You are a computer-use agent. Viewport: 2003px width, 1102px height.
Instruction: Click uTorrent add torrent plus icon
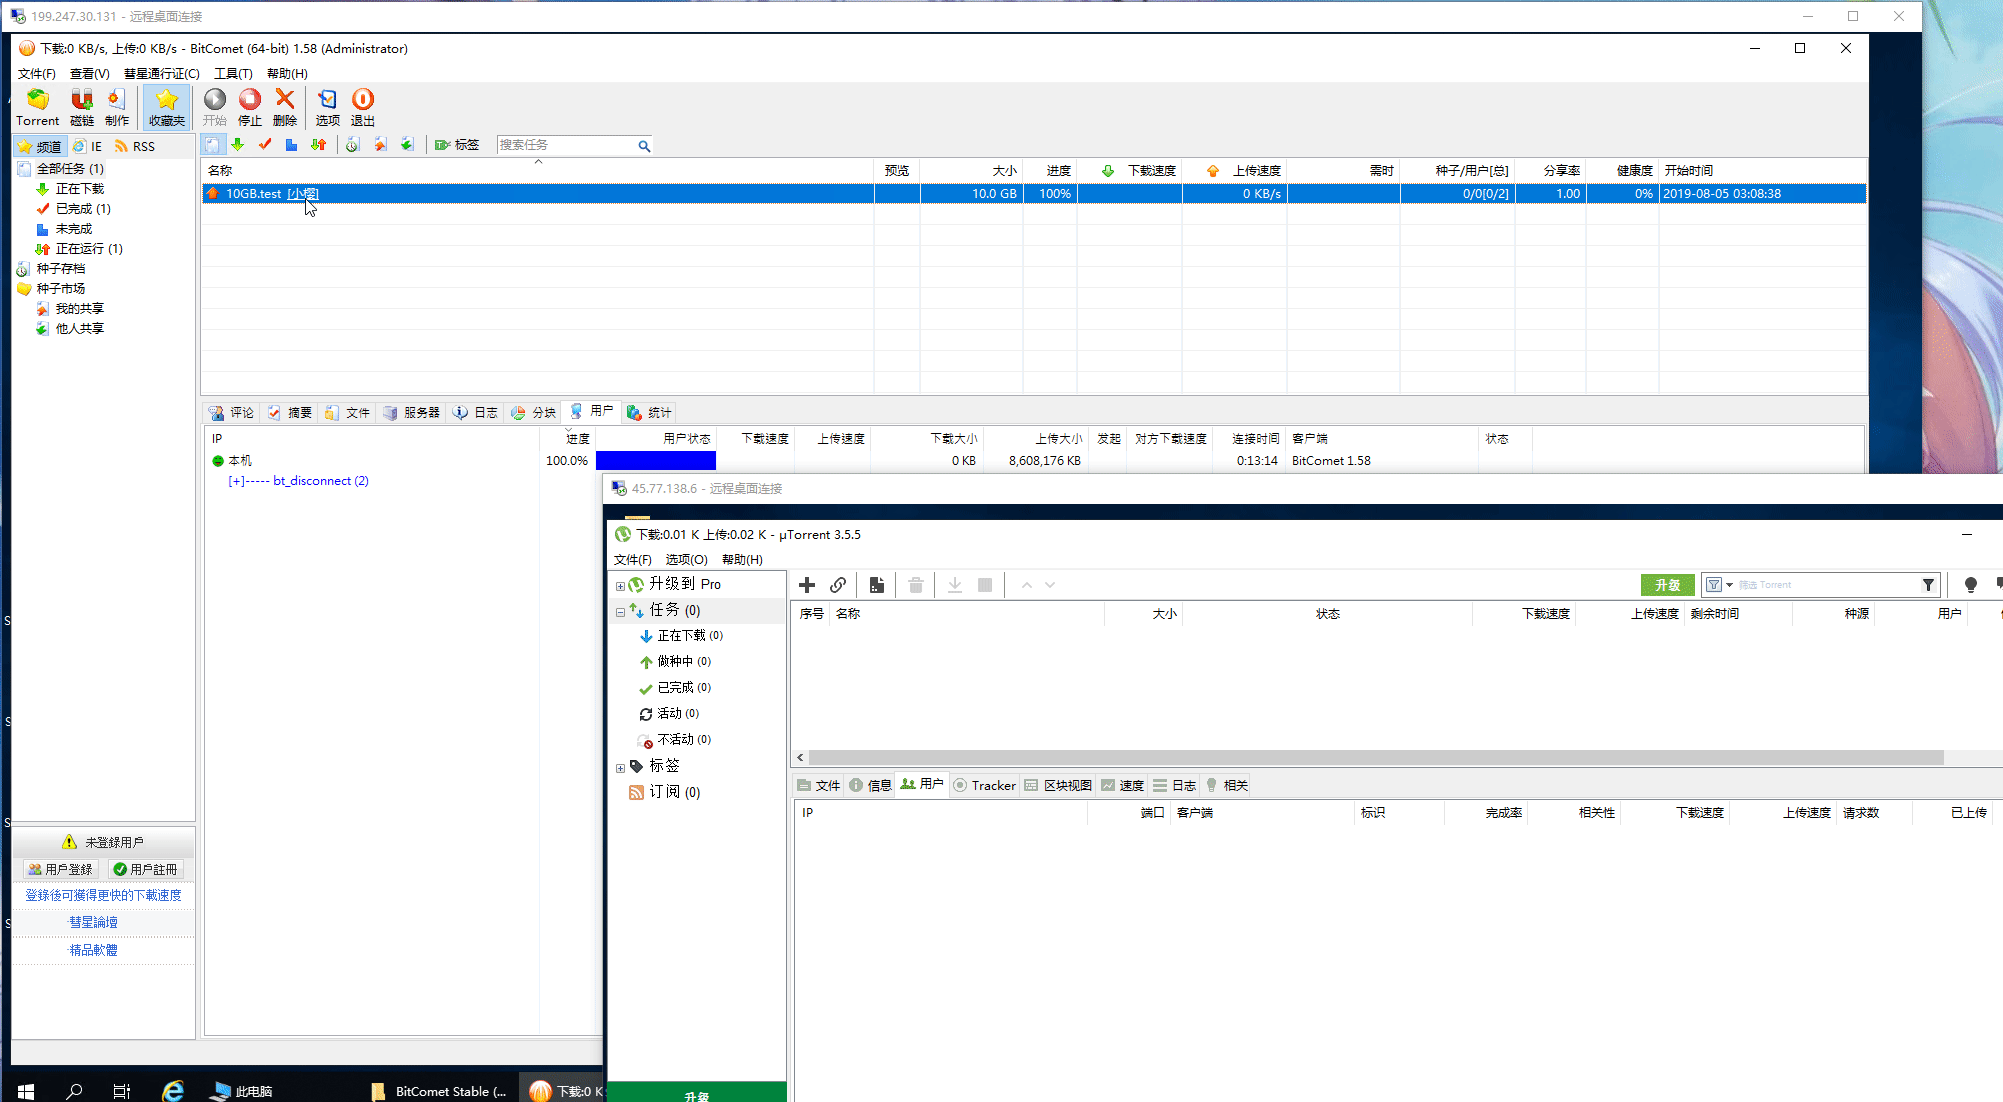point(807,585)
